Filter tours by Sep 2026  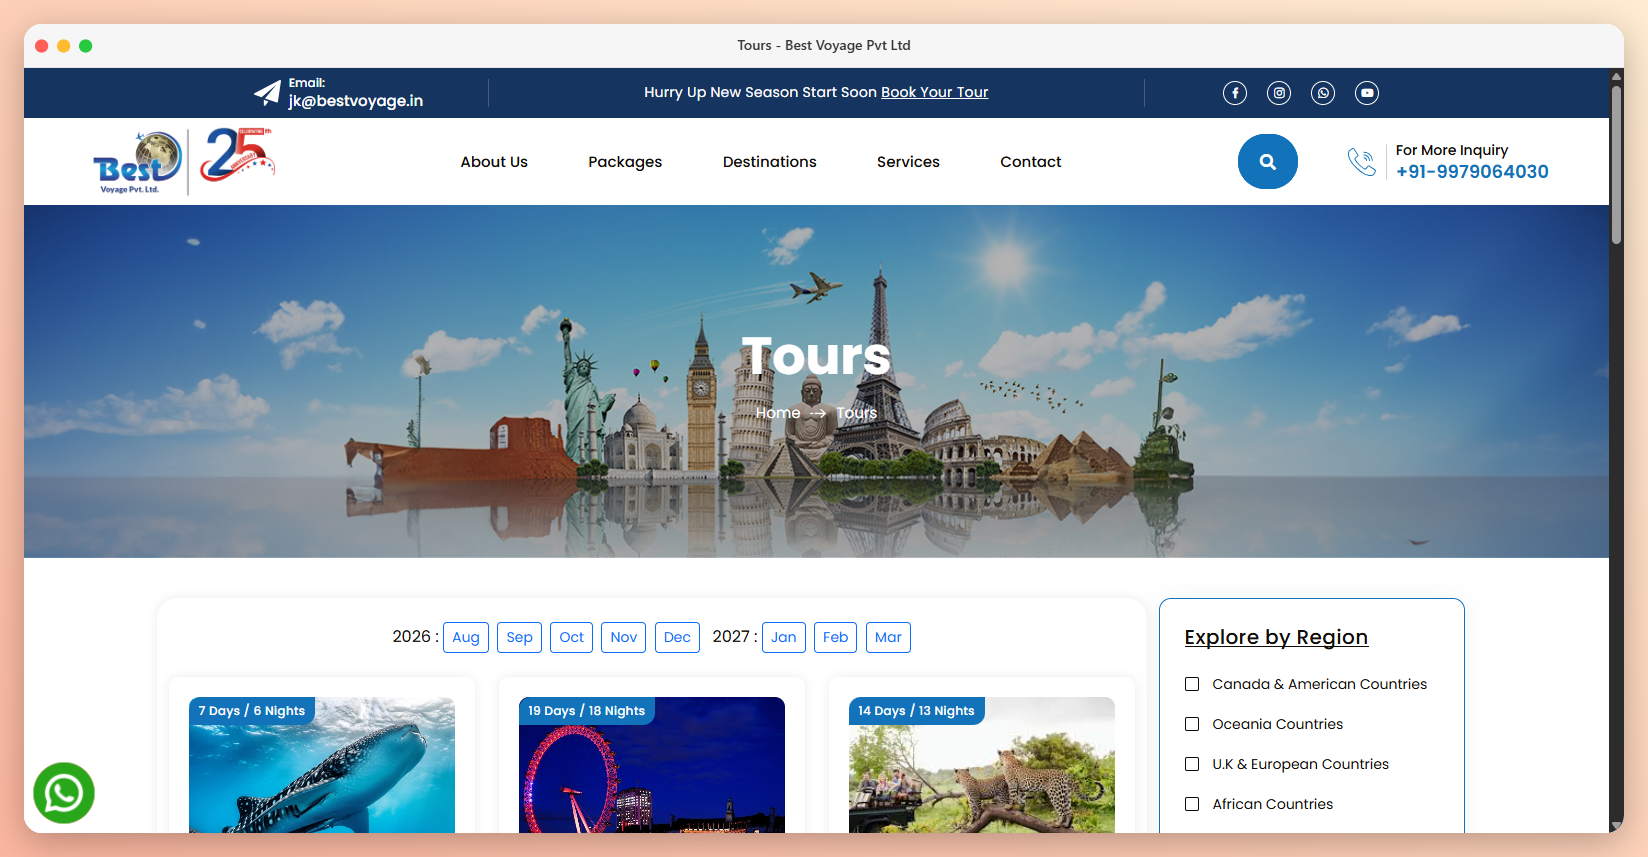pyautogui.click(x=520, y=637)
